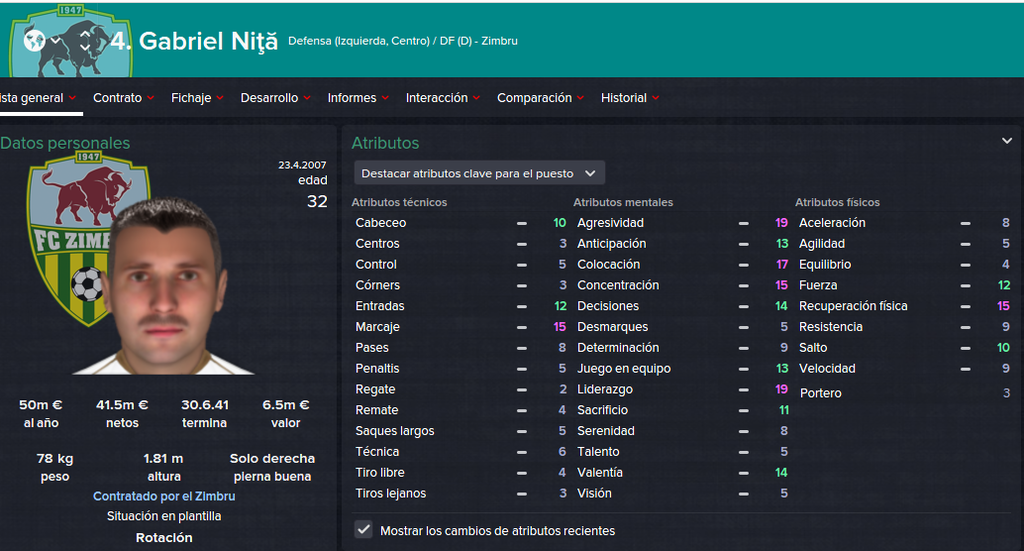Click the previous-player up chevron
Viewport: 1024px width, 551px height.
[85, 32]
